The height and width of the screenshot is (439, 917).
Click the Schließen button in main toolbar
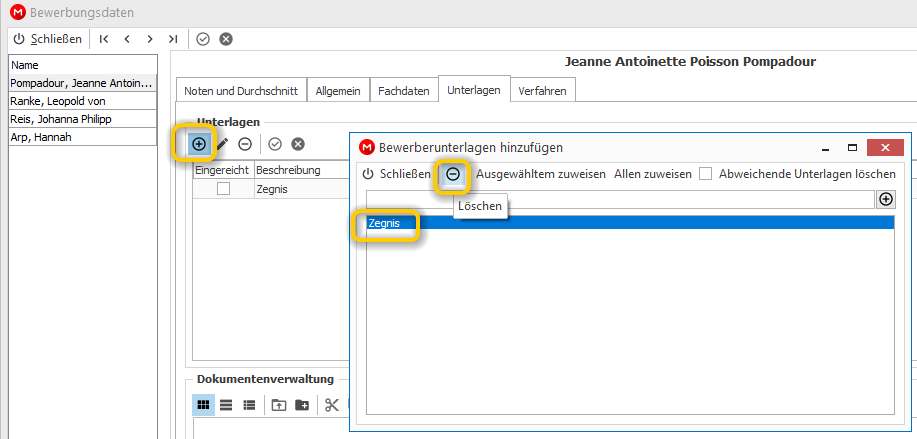(x=48, y=39)
